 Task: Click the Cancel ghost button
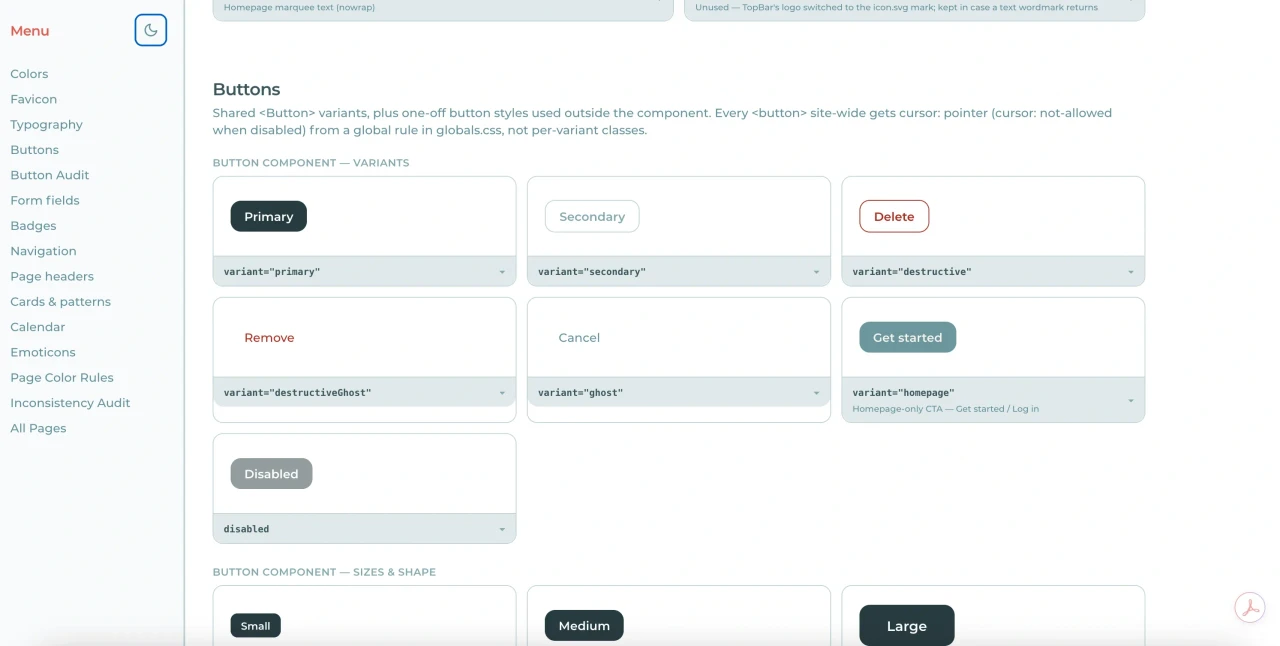579,338
